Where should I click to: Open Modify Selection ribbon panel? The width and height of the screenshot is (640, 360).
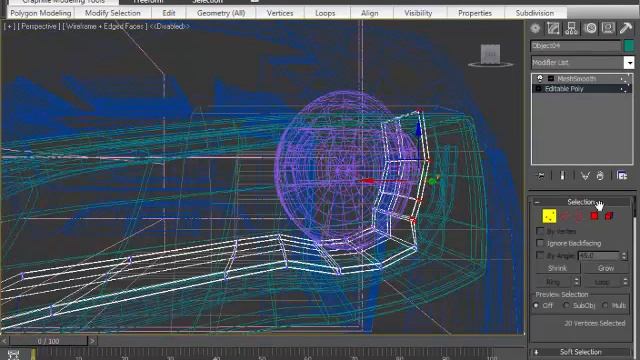113,13
